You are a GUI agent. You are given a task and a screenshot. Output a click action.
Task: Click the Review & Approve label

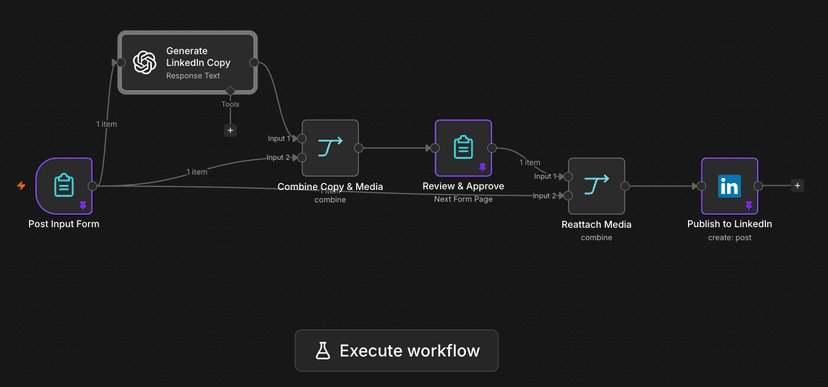click(463, 186)
